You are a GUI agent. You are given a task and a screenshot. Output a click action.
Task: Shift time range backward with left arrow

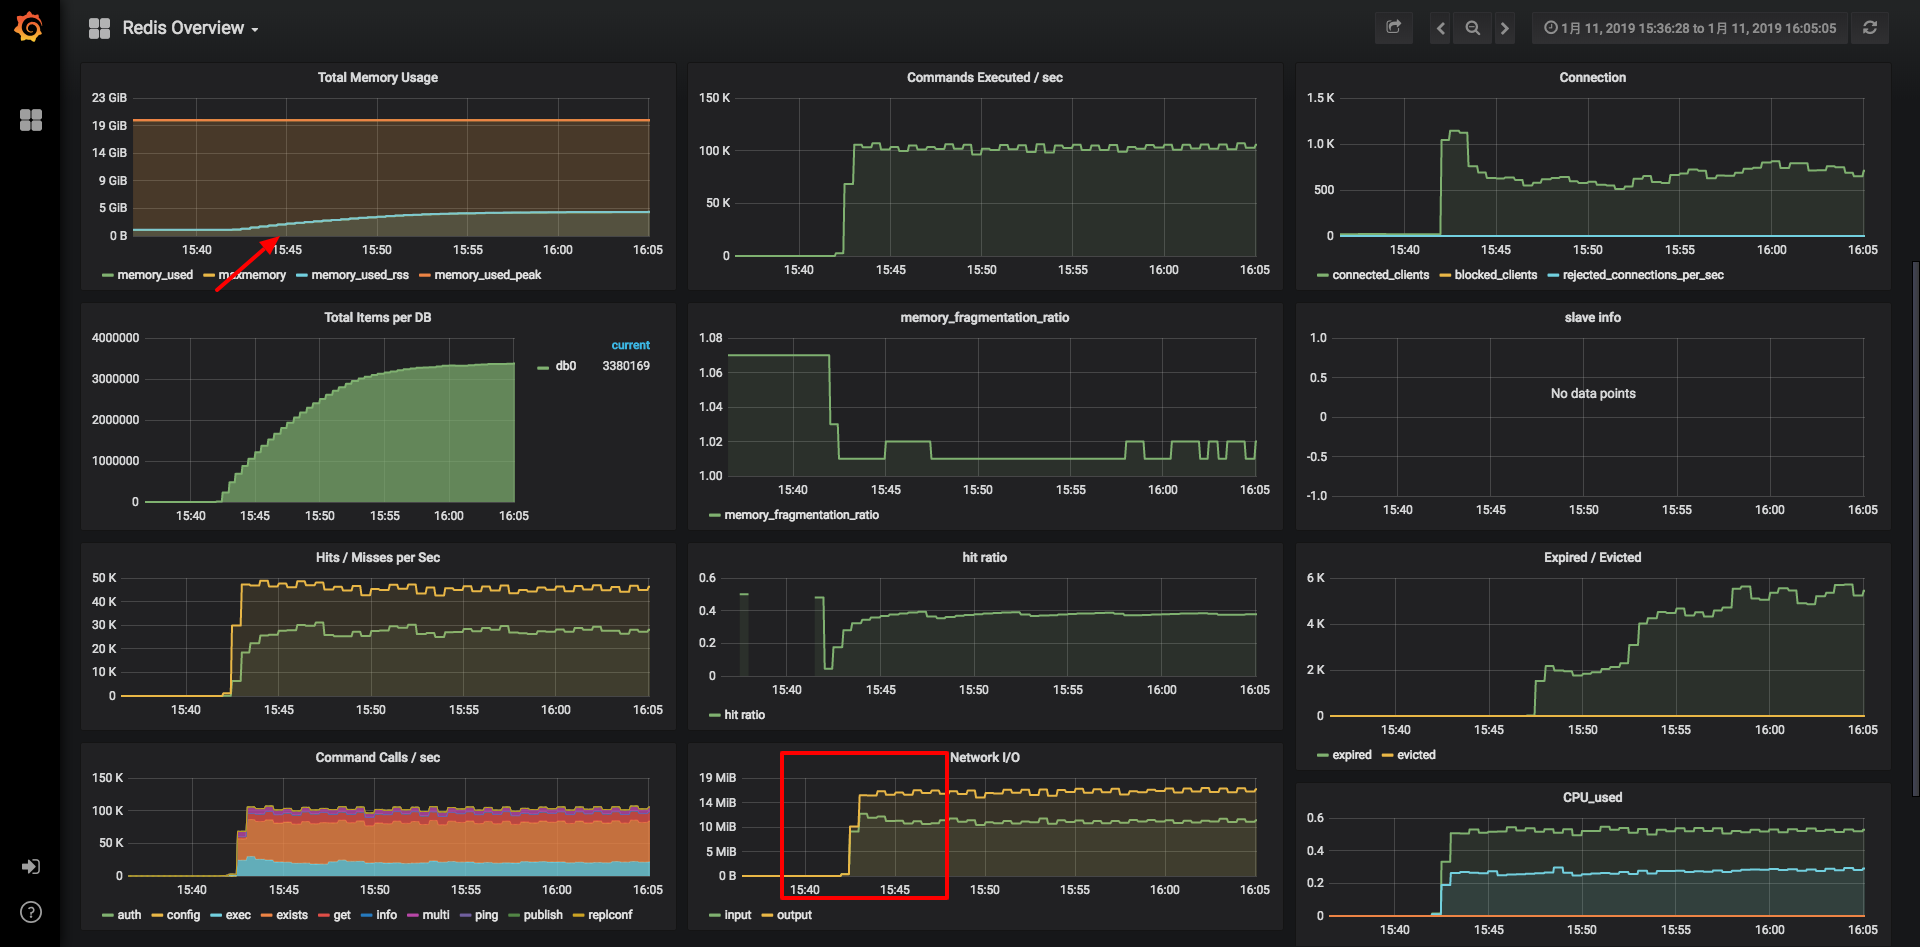[1440, 28]
